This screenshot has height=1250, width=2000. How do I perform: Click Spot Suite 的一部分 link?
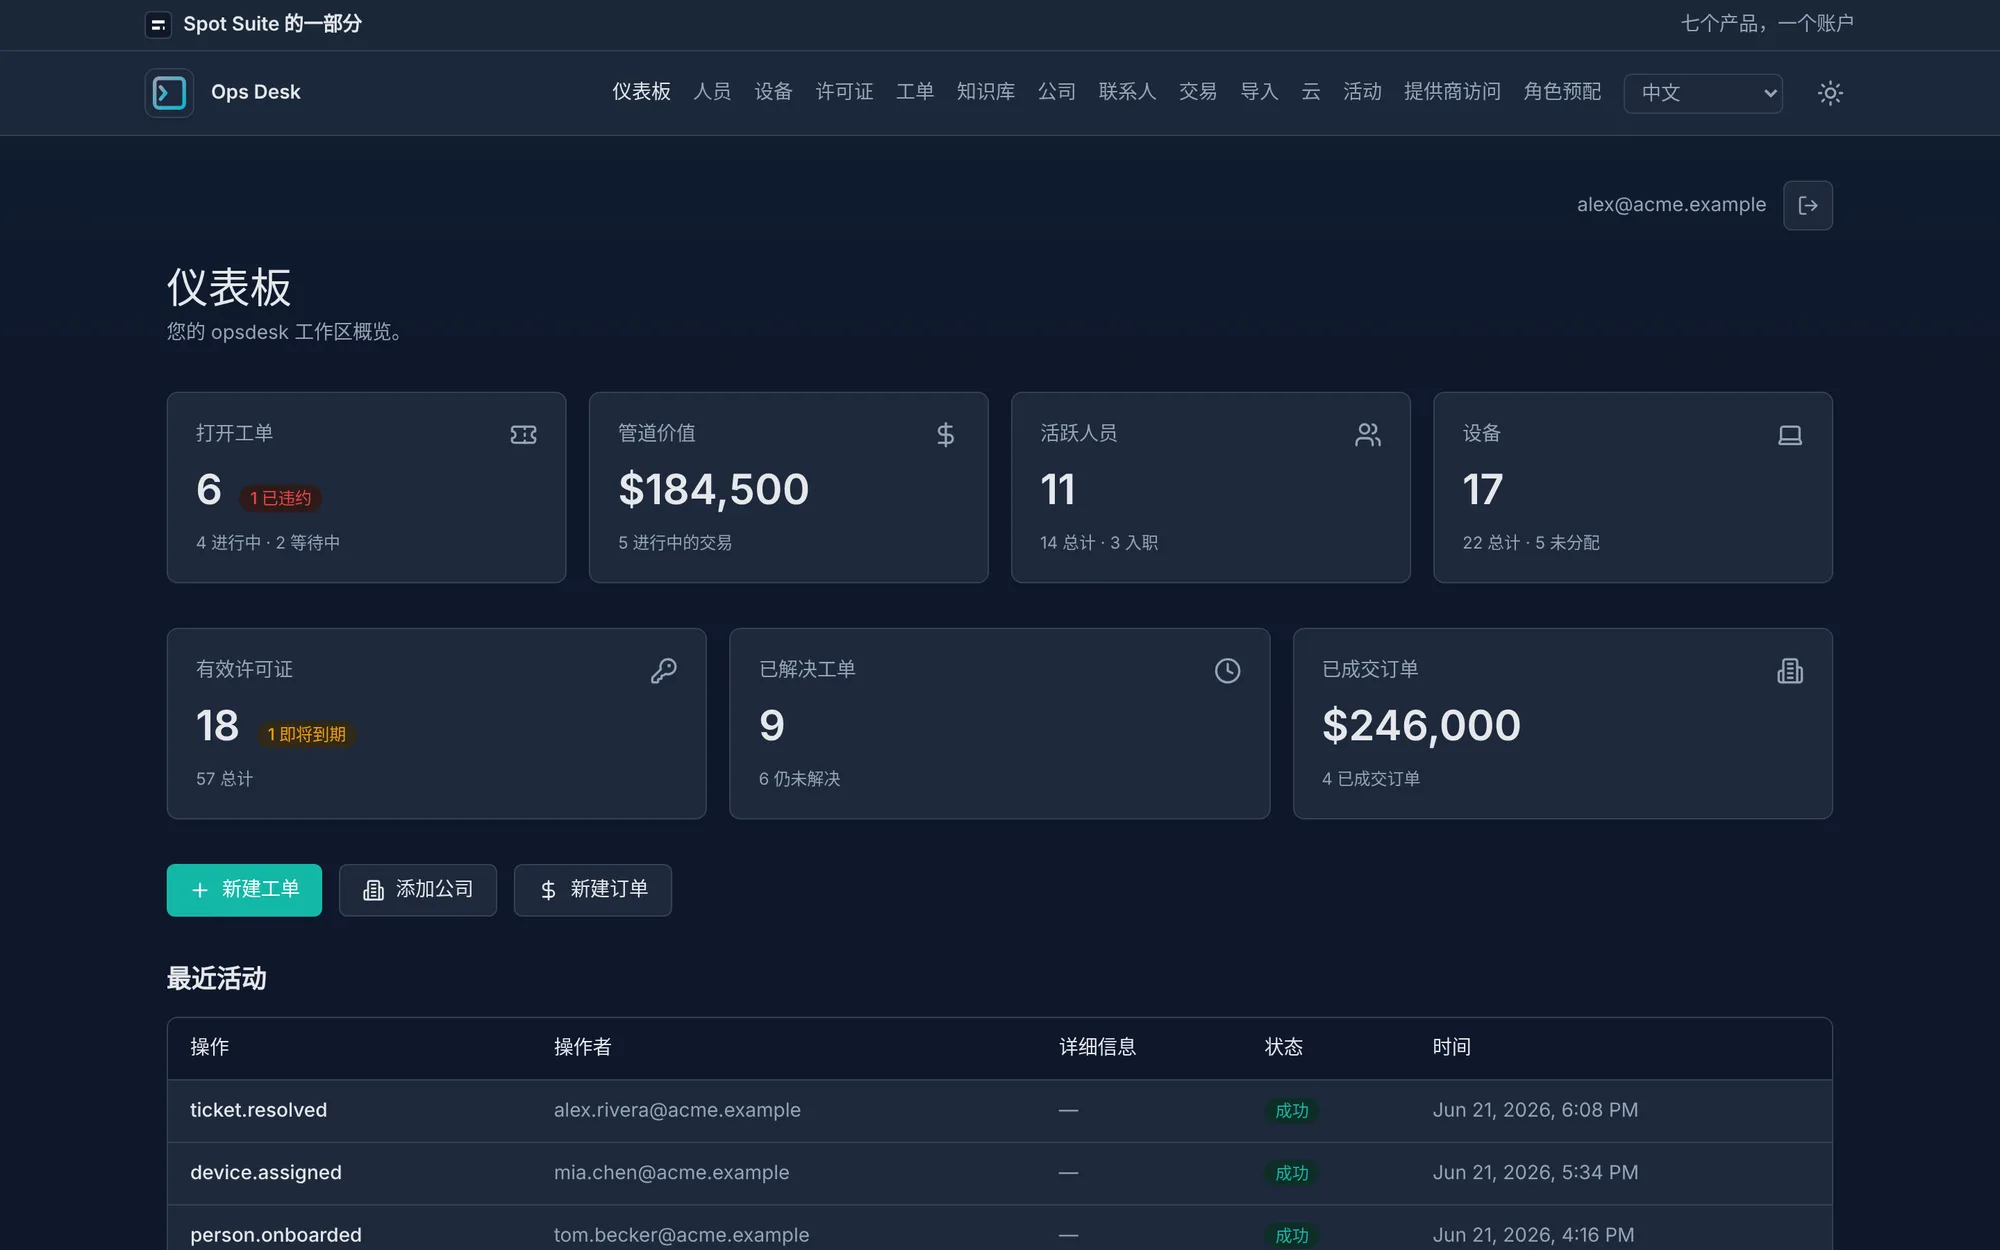click(x=272, y=24)
